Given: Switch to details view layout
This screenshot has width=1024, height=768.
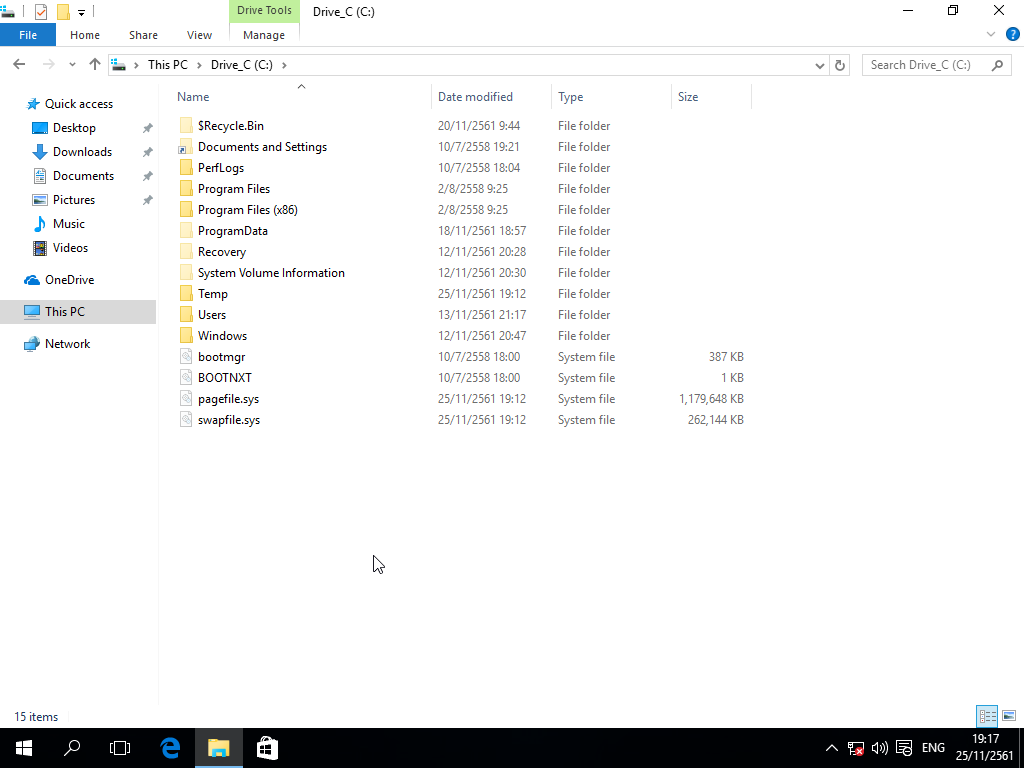Looking at the screenshot, I should [x=987, y=716].
